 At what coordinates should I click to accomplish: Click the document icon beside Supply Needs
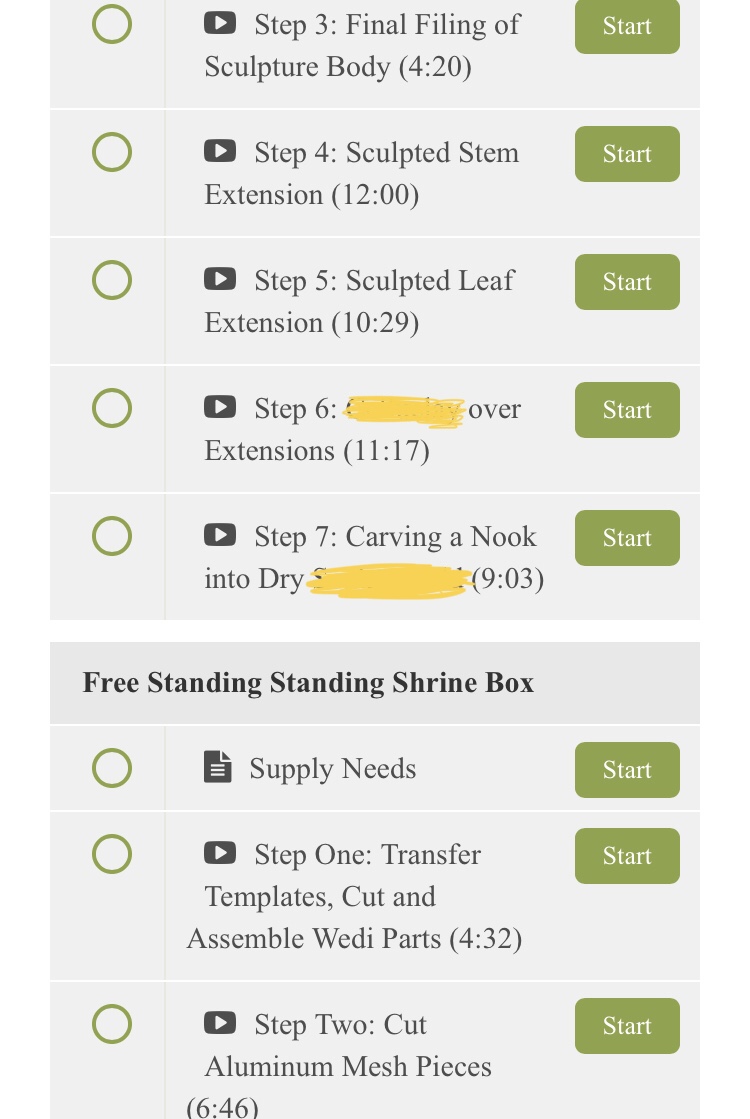pos(218,767)
